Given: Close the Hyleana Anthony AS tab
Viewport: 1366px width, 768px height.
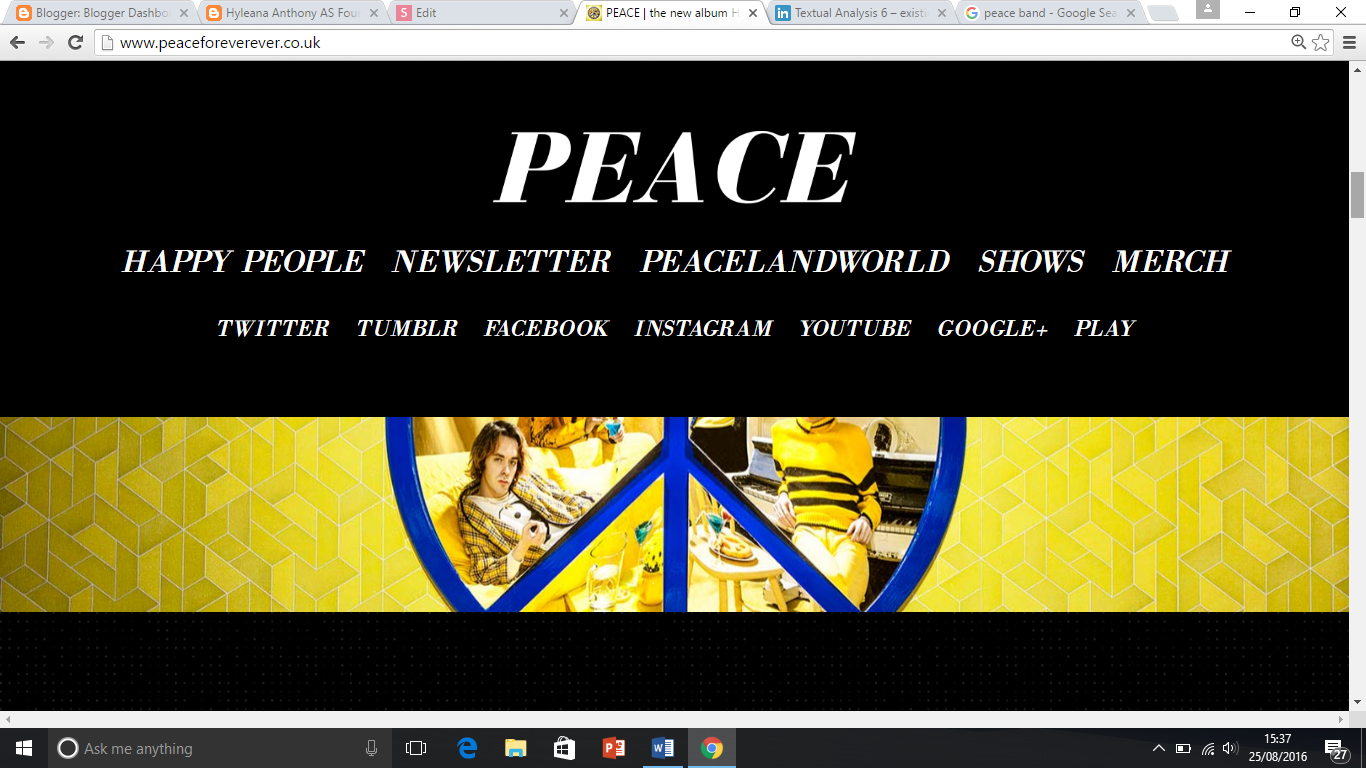Looking at the screenshot, I should point(373,13).
